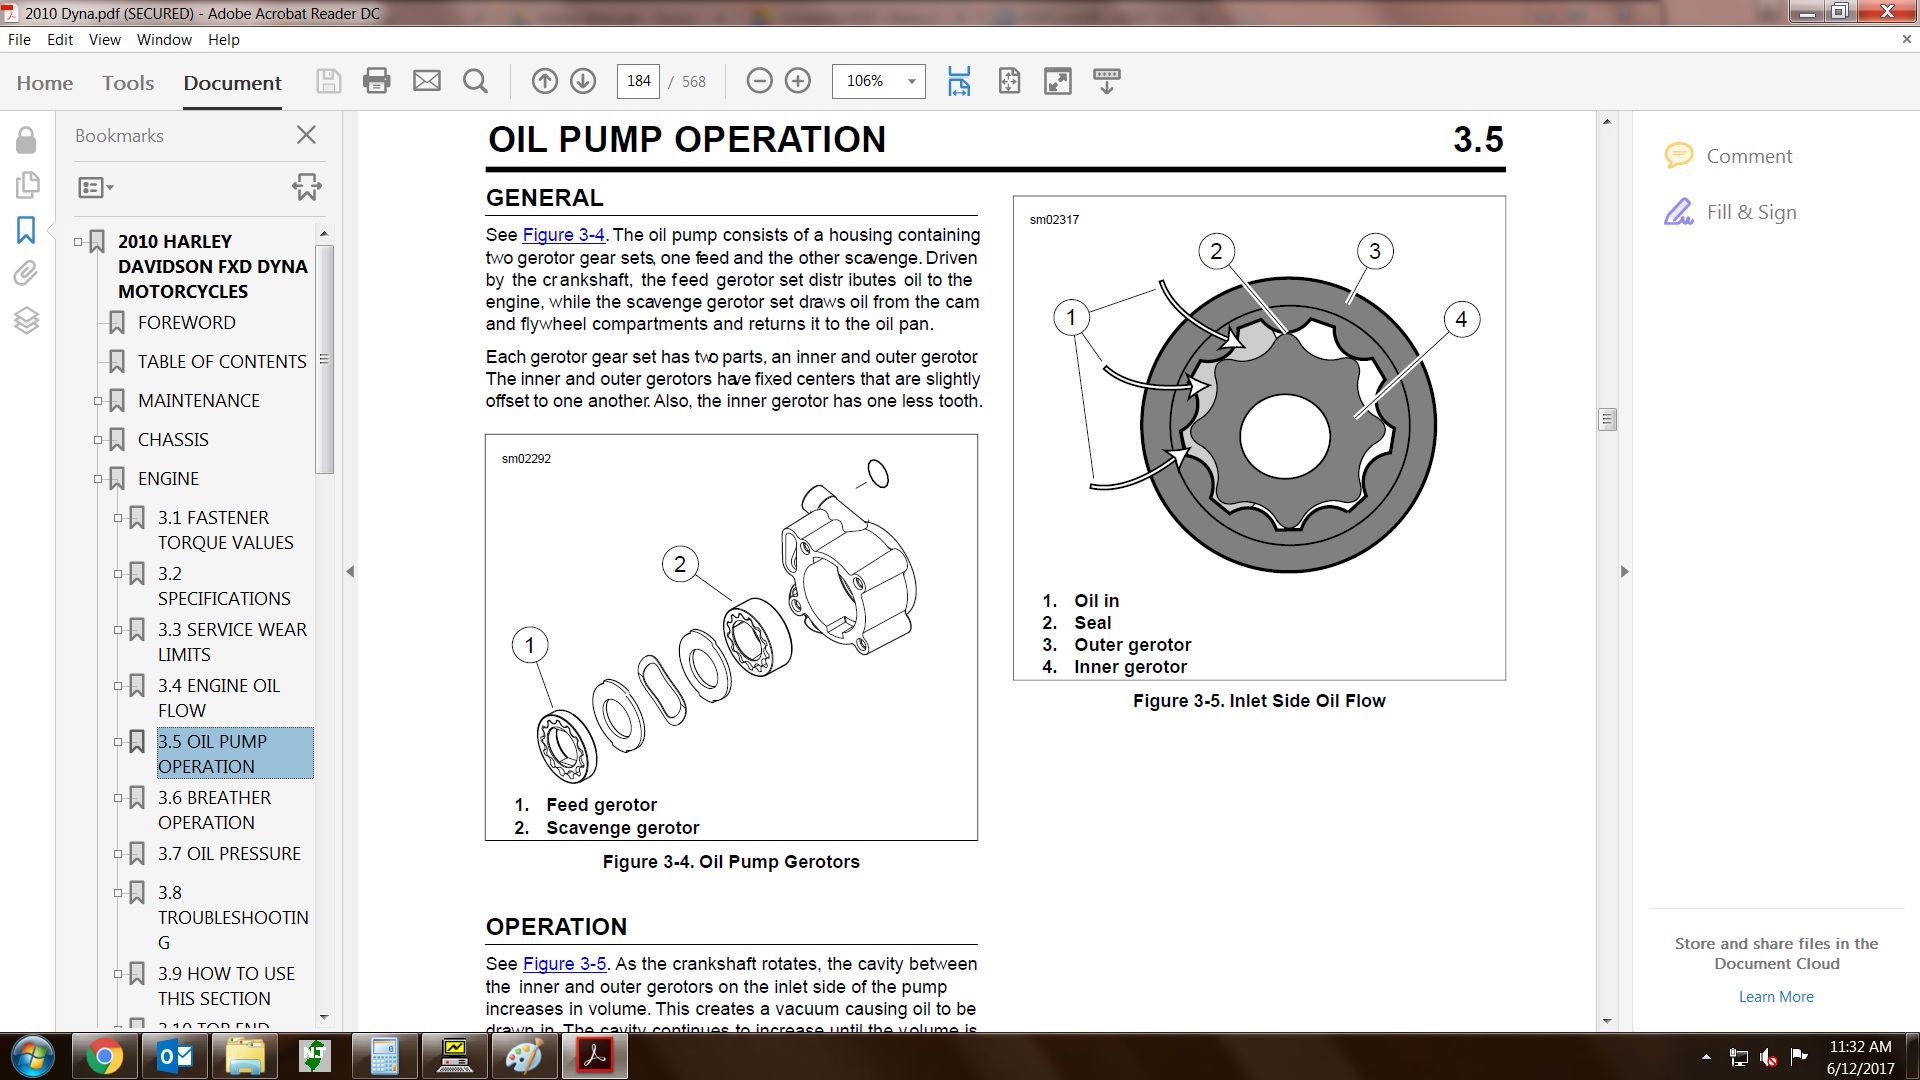Image resolution: width=1920 pixels, height=1080 pixels.
Task: Click the page number input field
Action: 638,81
